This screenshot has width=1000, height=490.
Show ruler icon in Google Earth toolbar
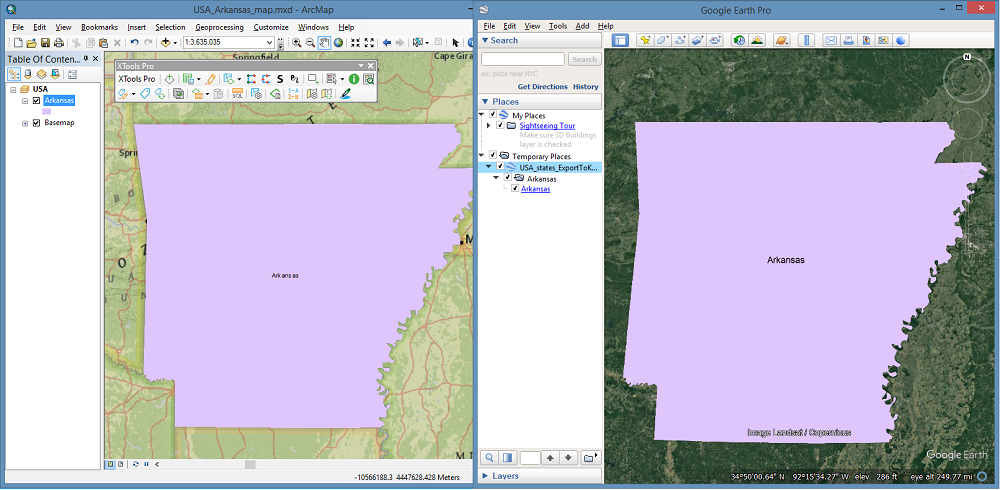click(806, 40)
